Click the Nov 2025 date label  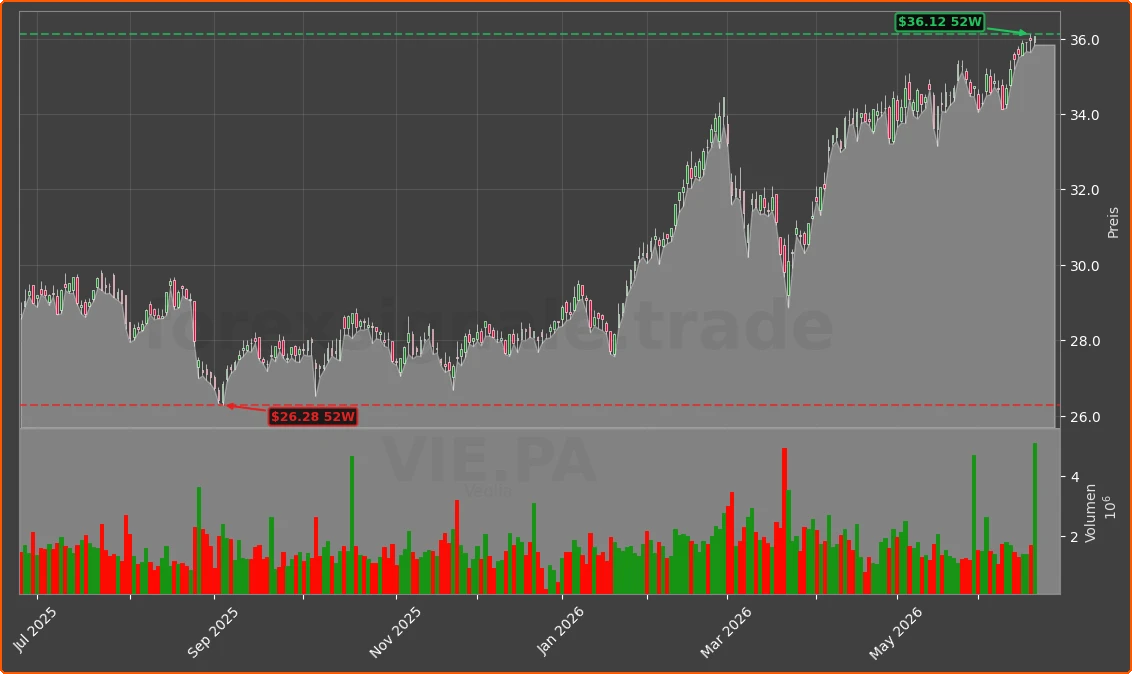tap(395, 633)
